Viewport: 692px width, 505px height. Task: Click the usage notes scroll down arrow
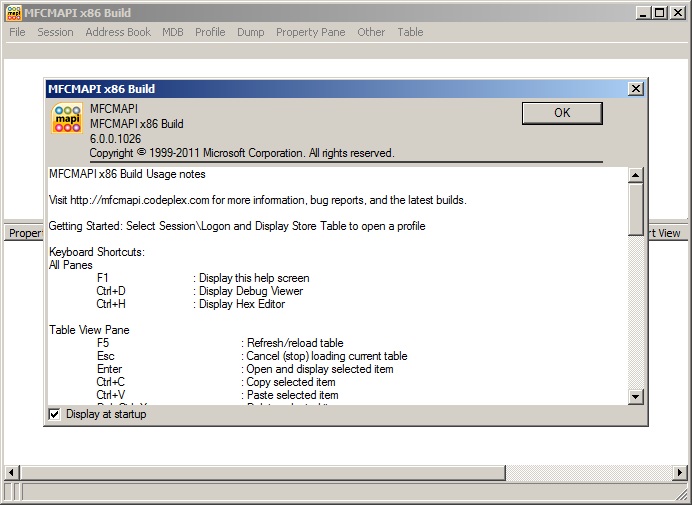(636, 396)
